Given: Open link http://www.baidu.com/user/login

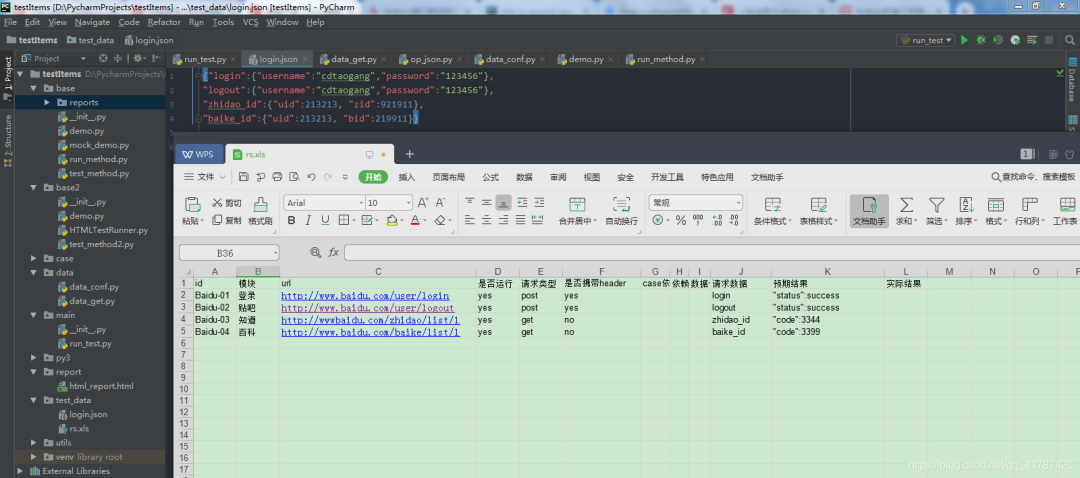Looking at the screenshot, I should coord(365,296).
